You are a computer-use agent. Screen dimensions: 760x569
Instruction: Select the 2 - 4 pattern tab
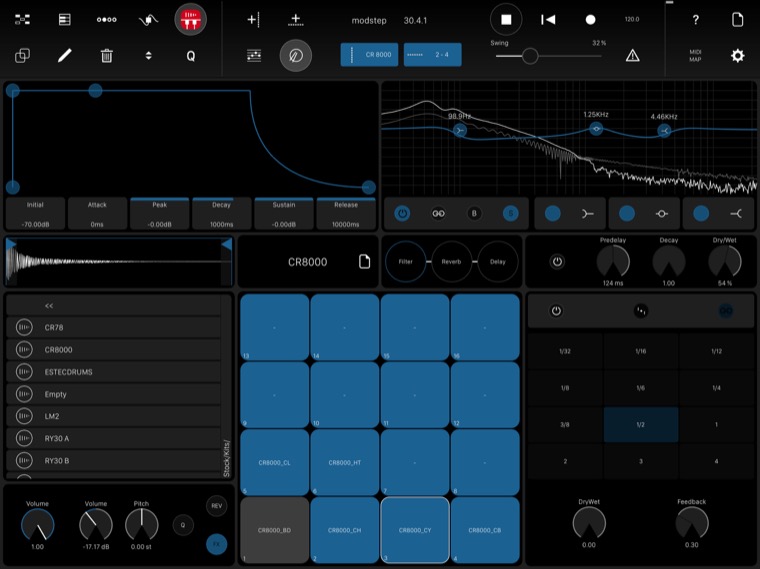click(432, 55)
